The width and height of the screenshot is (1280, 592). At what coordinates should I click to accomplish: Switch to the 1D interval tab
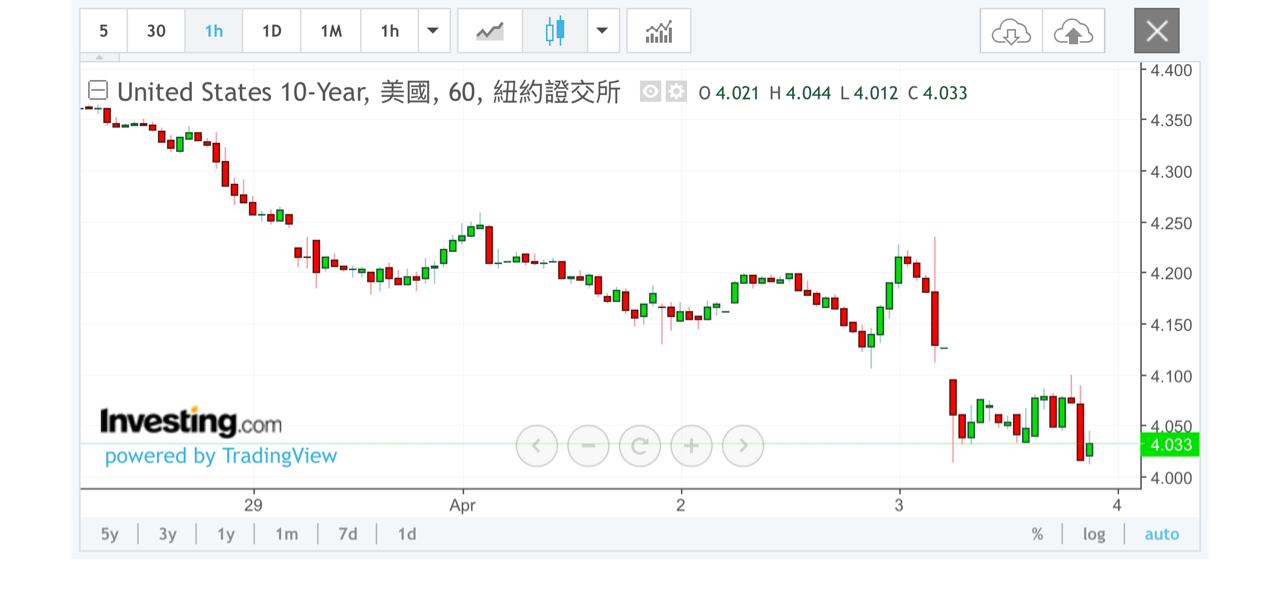point(271,31)
